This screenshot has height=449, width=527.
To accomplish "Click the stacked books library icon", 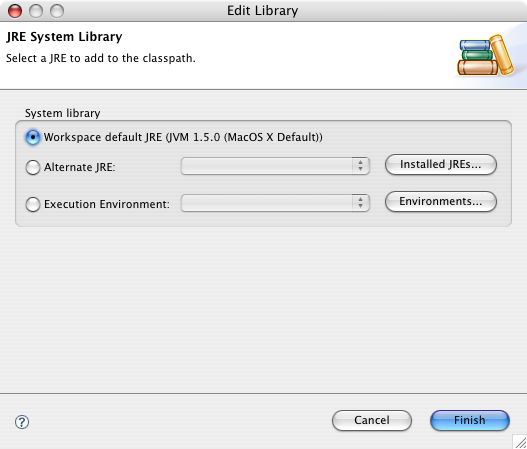I will coord(486,55).
